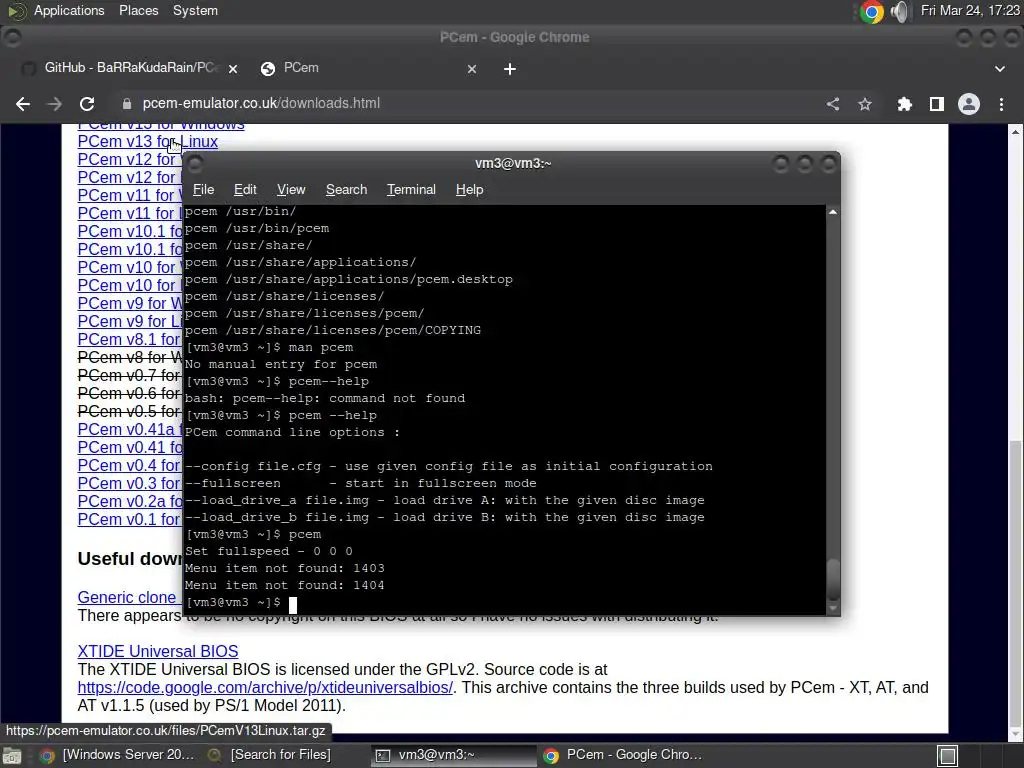Close the PCem tab
The image size is (1024, 768).
(472, 69)
